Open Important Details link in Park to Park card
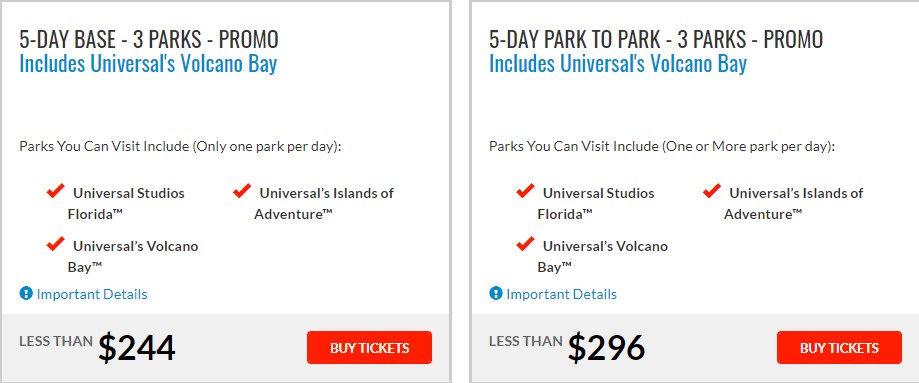919x383 pixels. point(561,294)
